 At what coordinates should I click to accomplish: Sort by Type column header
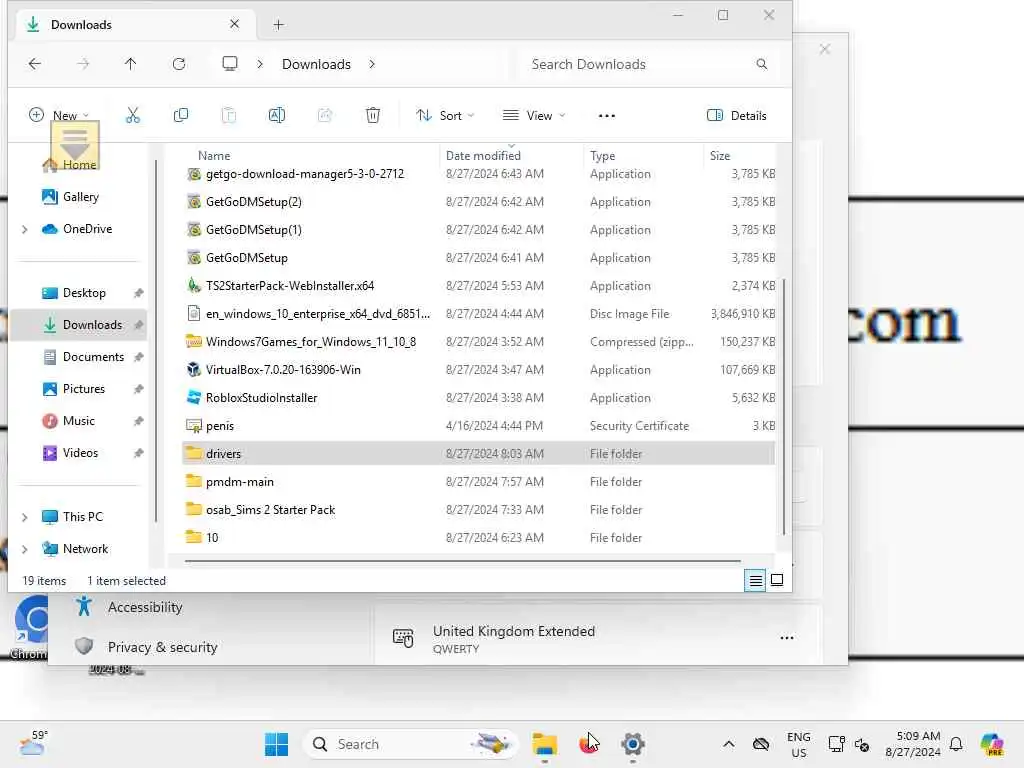tap(602, 155)
